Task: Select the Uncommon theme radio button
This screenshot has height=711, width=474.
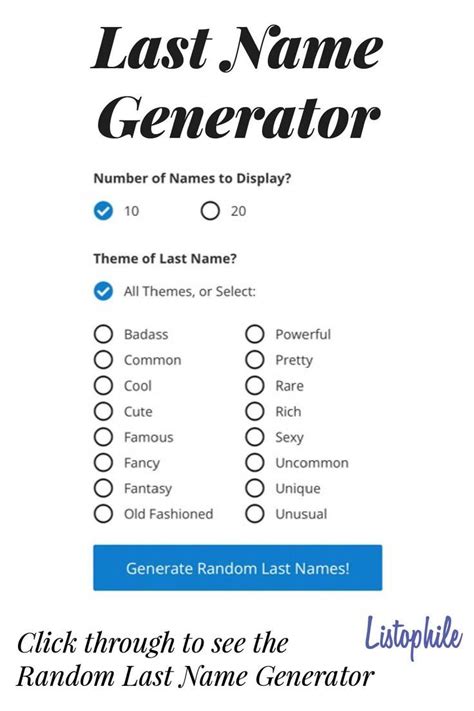Action: pos(255,463)
